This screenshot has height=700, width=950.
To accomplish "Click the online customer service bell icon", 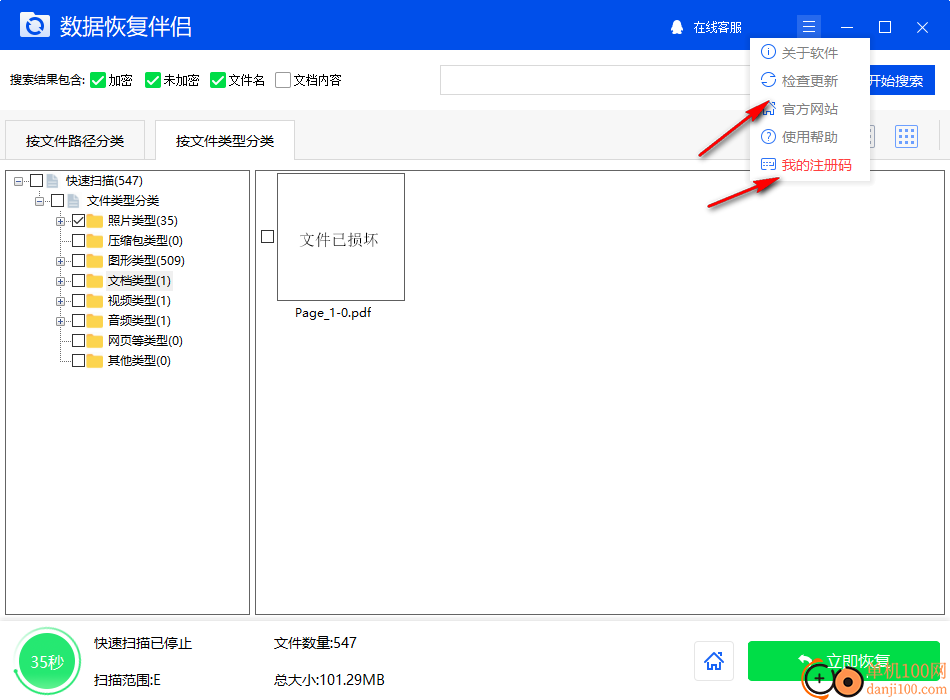I will pyautogui.click(x=677, y=27).
